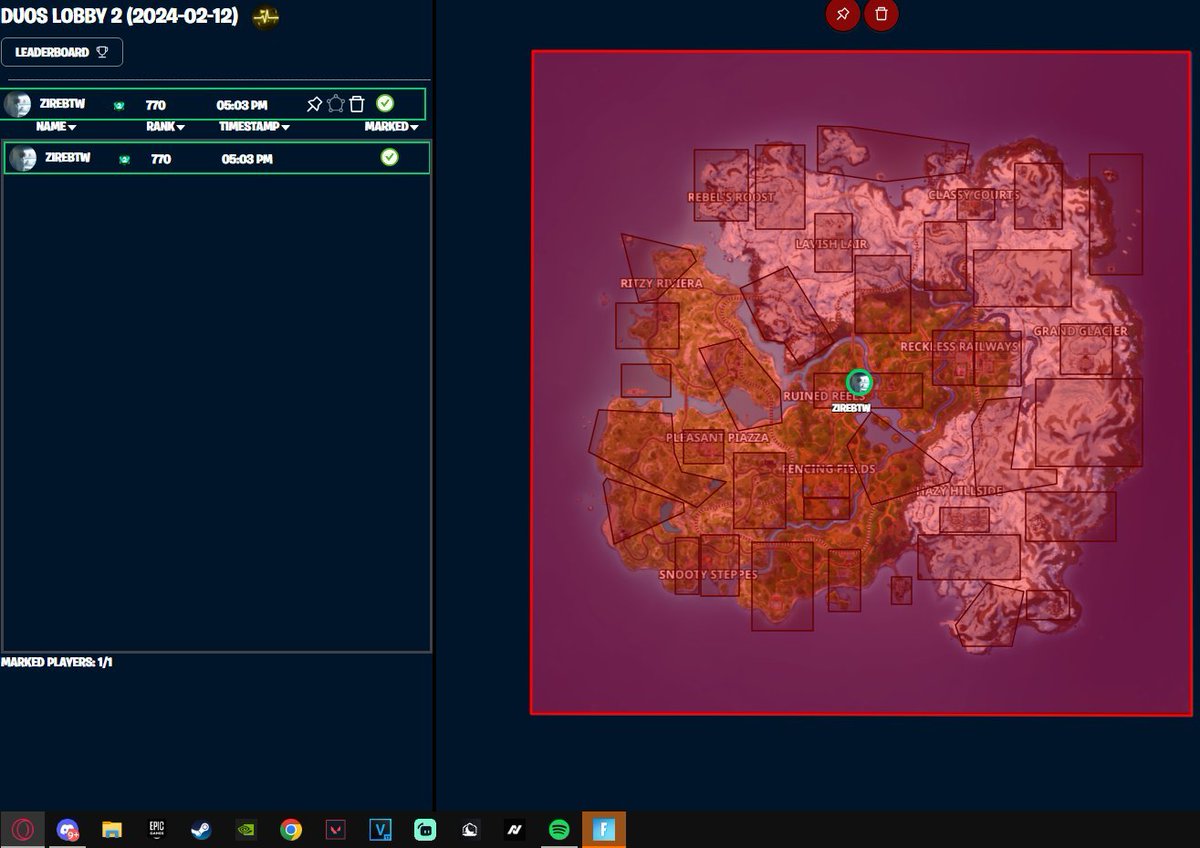Open NVIDIA app from the taskbar
The height and width of the screenshot is (848, 1200).
coord(246,830)
